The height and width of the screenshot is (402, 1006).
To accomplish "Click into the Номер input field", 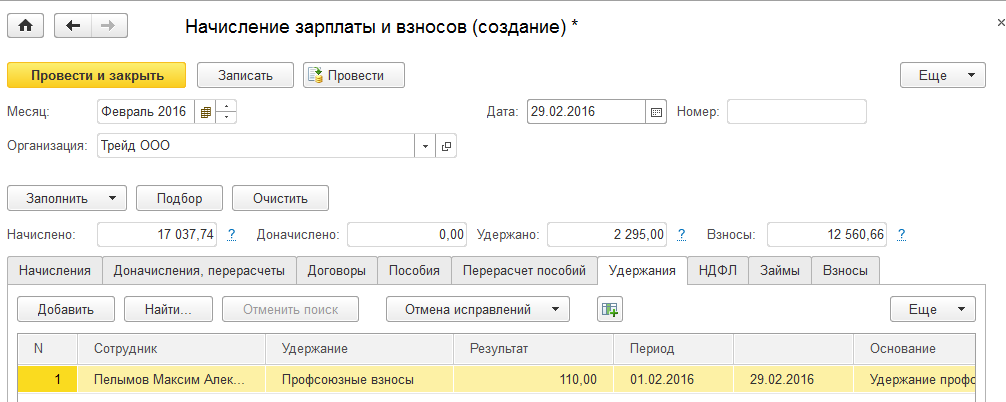I will tap(796, 112).
